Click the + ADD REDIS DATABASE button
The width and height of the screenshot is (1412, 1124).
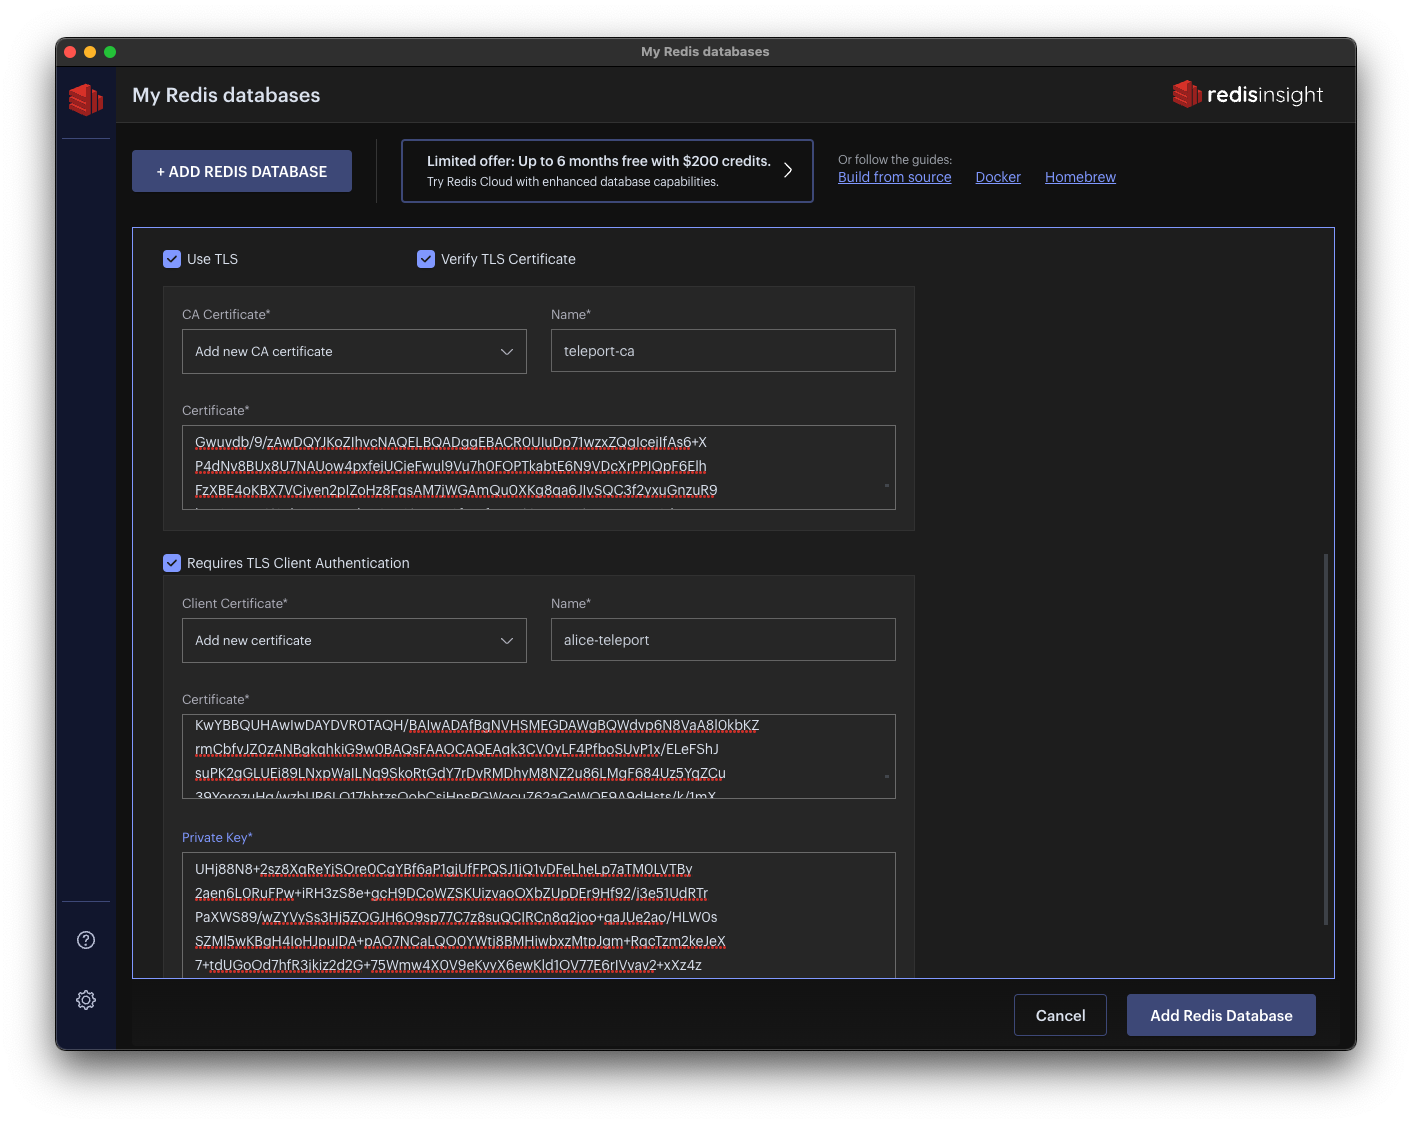(x=241, y=170)
